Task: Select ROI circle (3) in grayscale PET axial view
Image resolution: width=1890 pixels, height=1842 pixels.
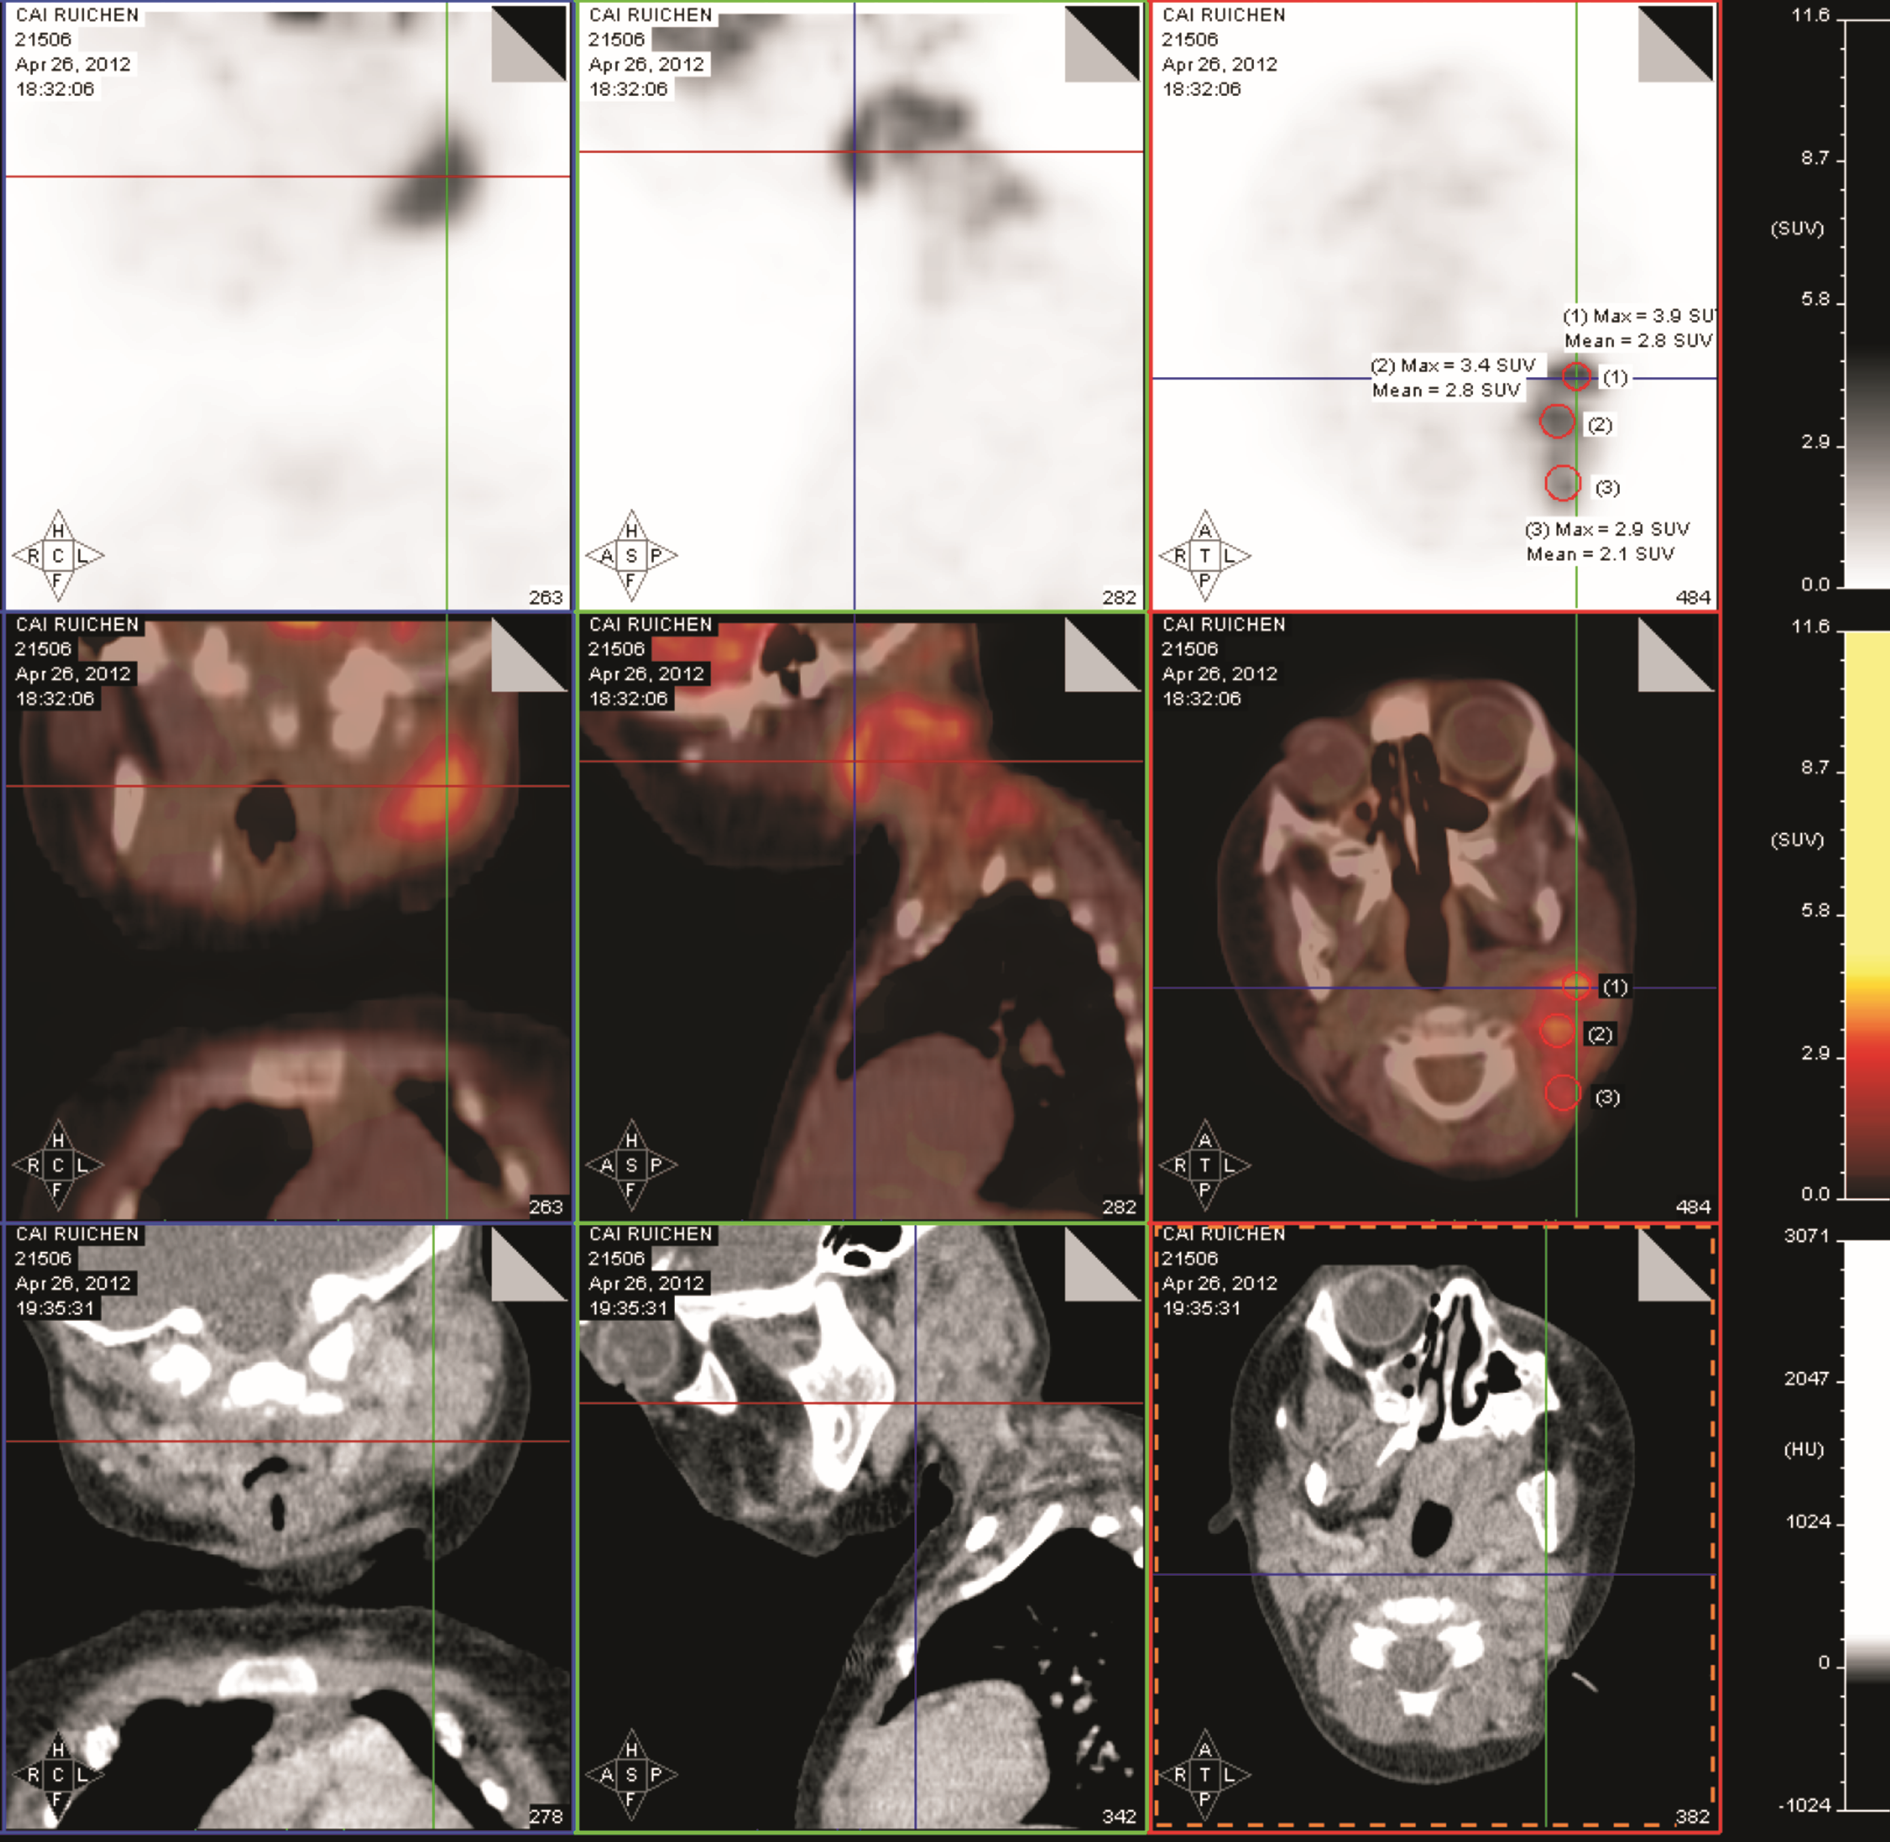Action: pyautogui.click(x=1562, y=484)
